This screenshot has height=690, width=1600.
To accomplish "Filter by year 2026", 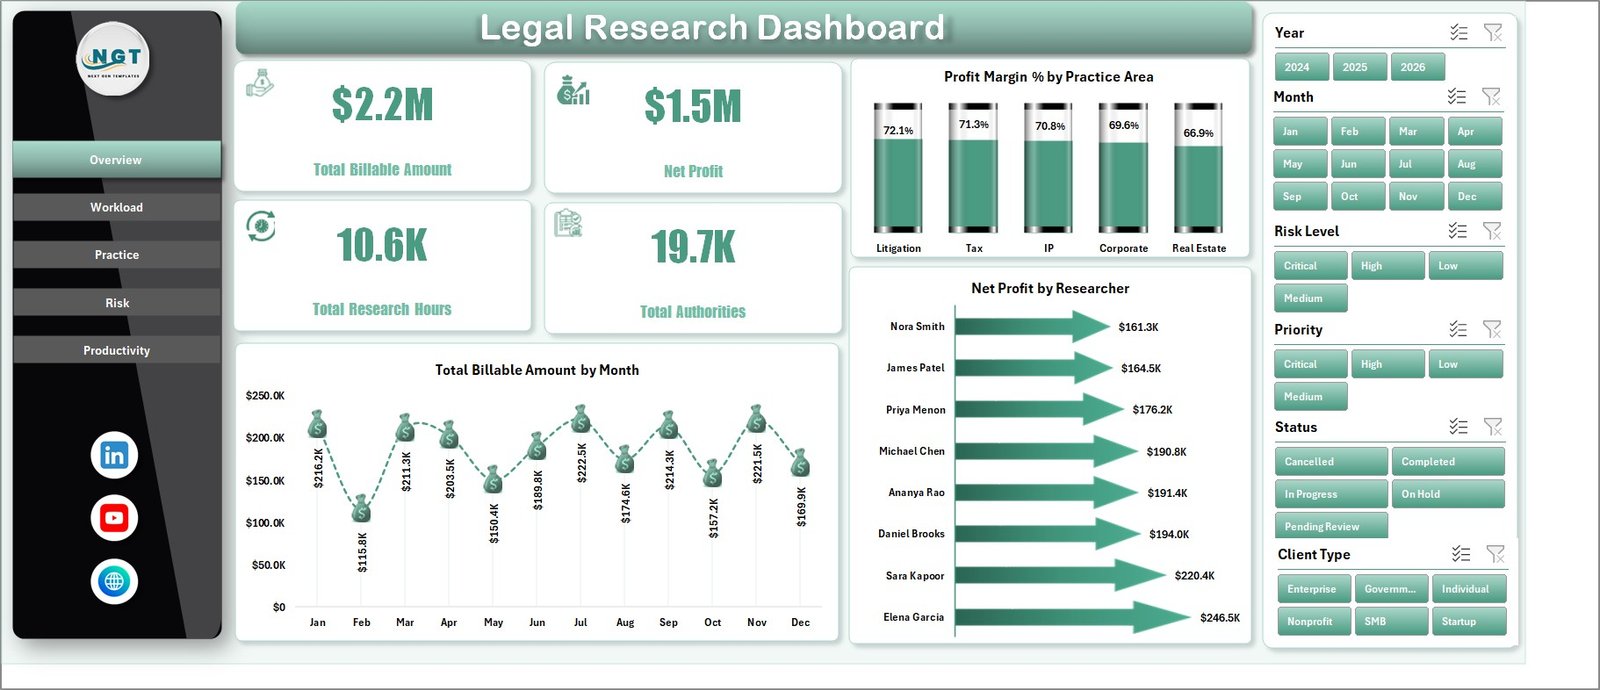I will 1417,67.
